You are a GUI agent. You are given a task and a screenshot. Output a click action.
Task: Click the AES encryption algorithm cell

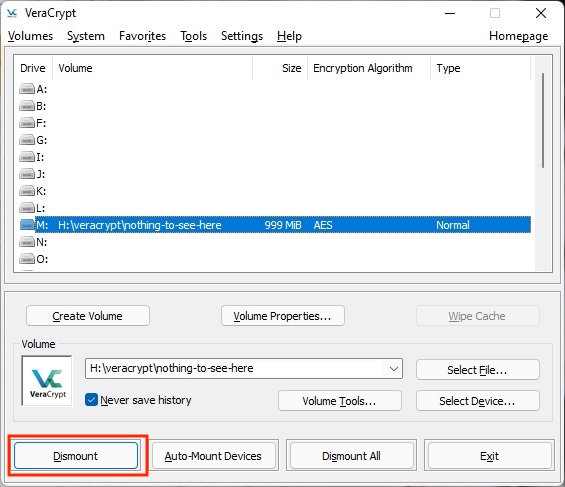(x=323, y=225)
